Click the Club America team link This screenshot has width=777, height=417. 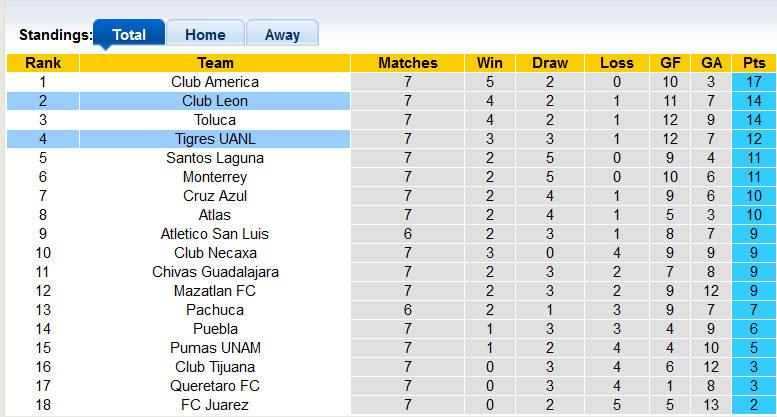215,82
